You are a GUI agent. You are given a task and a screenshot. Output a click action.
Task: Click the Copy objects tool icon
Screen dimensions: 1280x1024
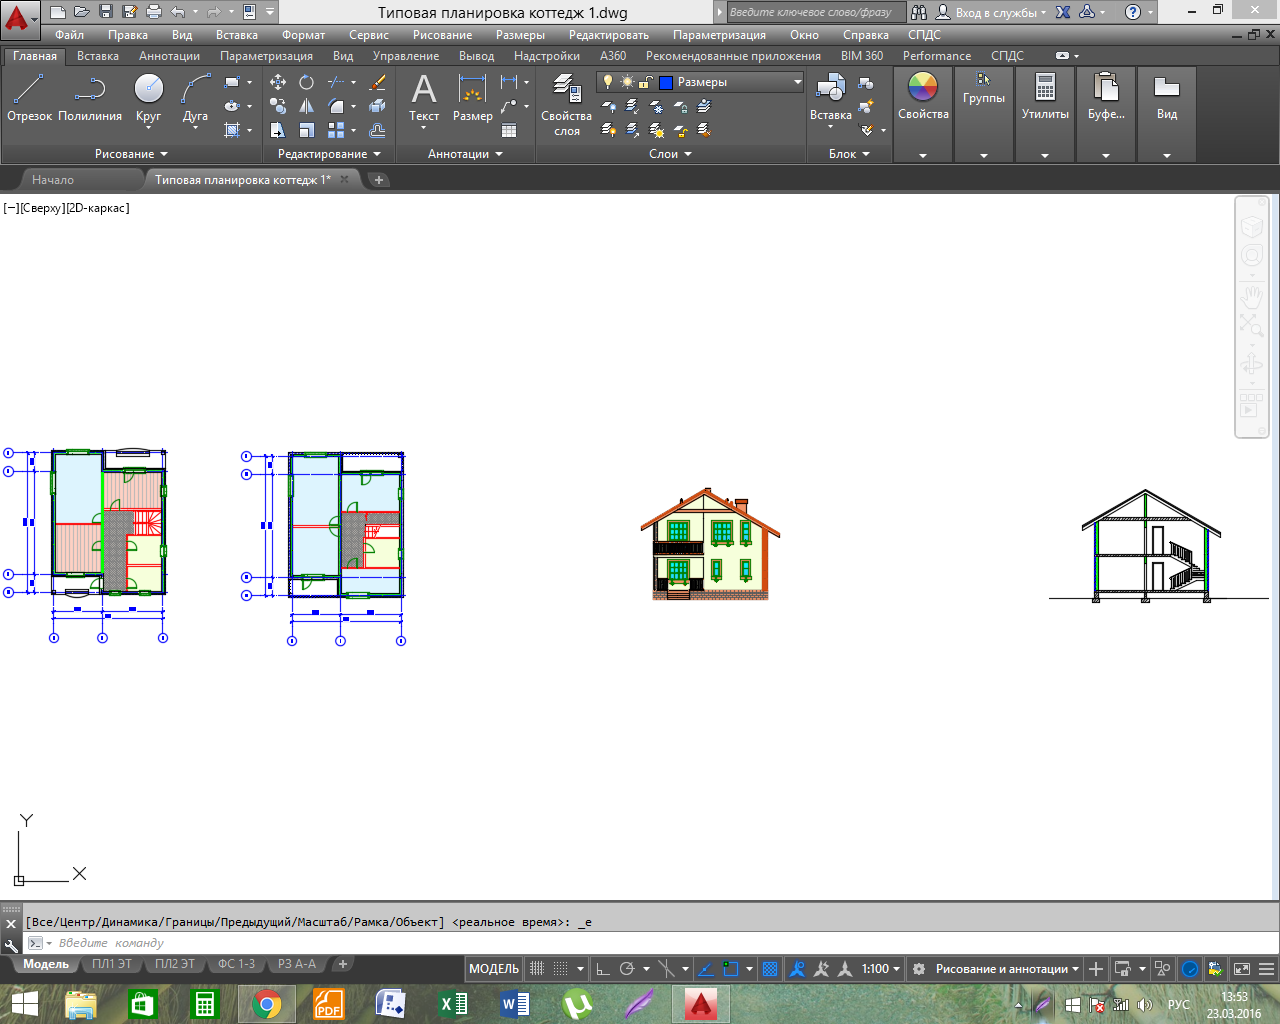pos(278,106)
